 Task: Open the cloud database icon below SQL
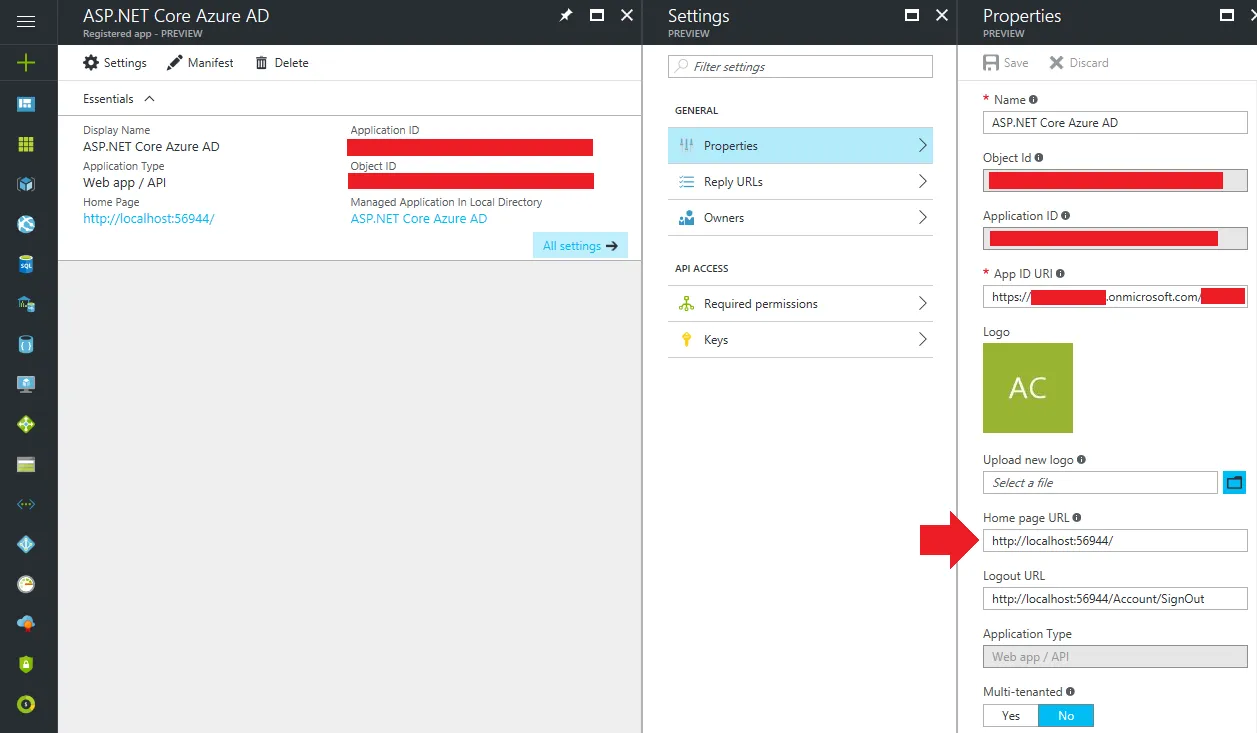[26, 304]
